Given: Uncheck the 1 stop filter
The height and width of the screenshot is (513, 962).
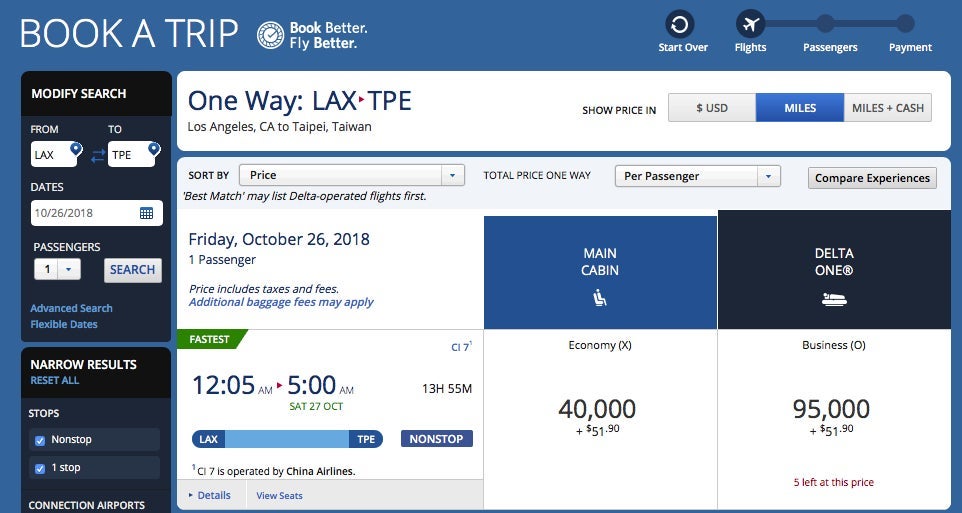Looking at the screenshot, I should coord(40,468).
